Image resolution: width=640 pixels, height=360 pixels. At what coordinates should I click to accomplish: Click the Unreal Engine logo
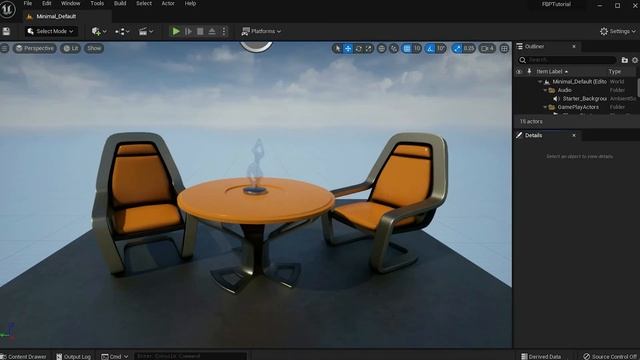pyautogui.click(x=8, y=9)
